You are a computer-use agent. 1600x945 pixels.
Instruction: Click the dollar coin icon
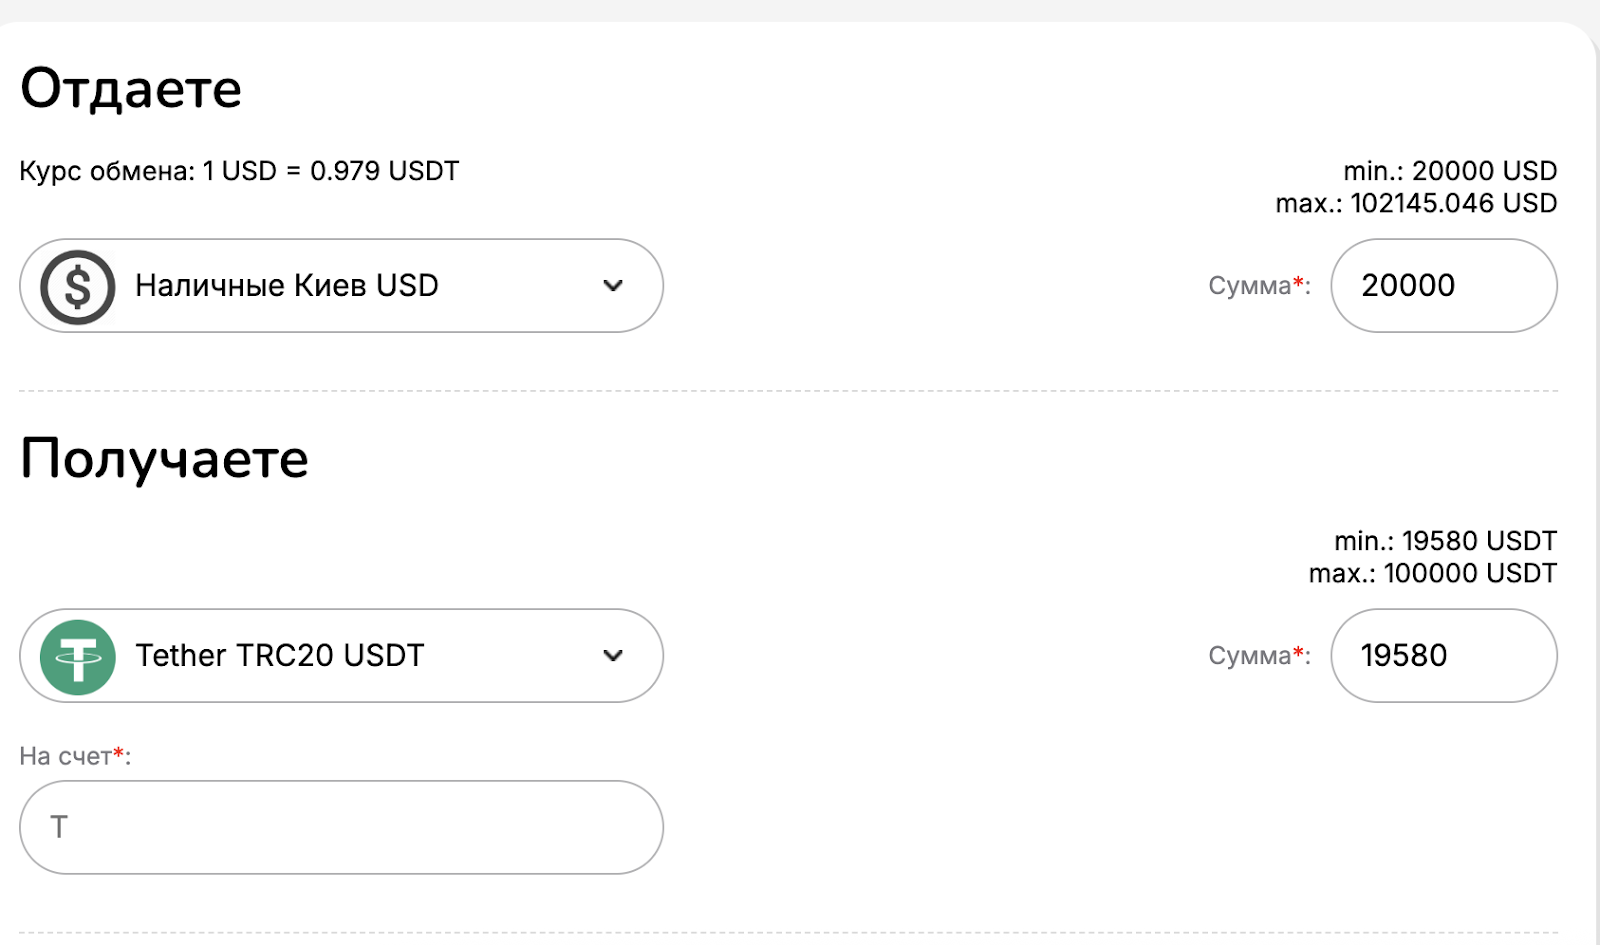pyautogui.click(x=78, y=287)
